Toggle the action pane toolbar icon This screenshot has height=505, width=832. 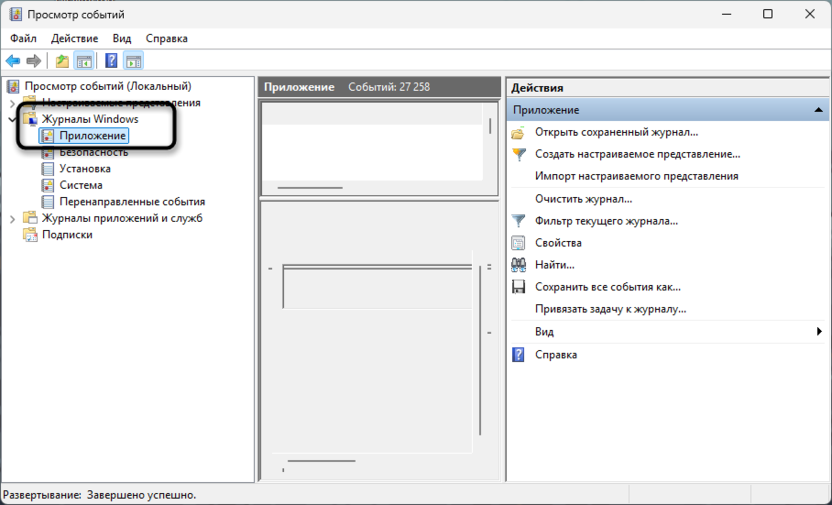coord(133,61)
